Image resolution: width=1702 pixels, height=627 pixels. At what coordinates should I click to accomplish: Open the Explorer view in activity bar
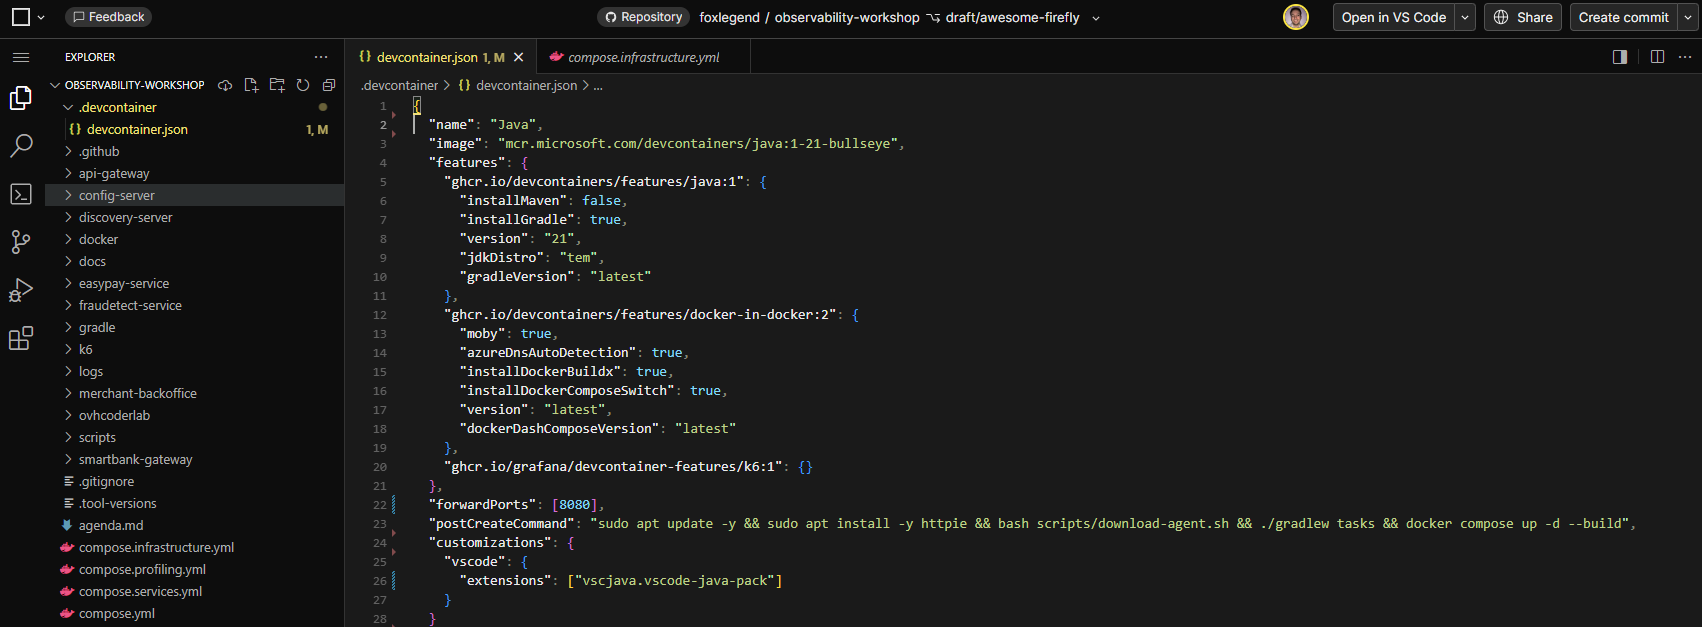21,97
